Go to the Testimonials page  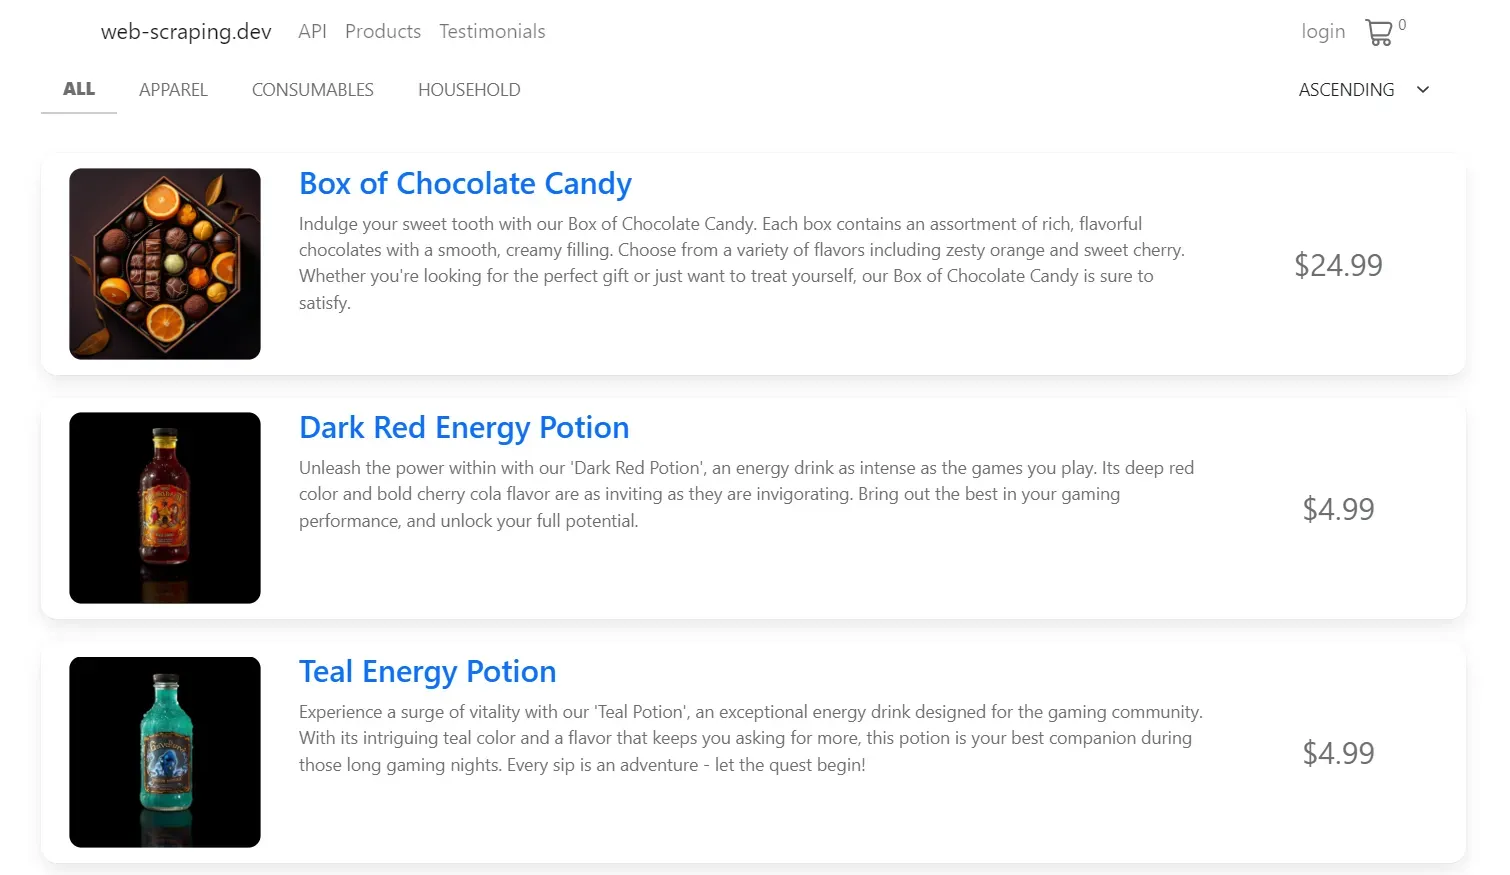click(x=492, y=31)
